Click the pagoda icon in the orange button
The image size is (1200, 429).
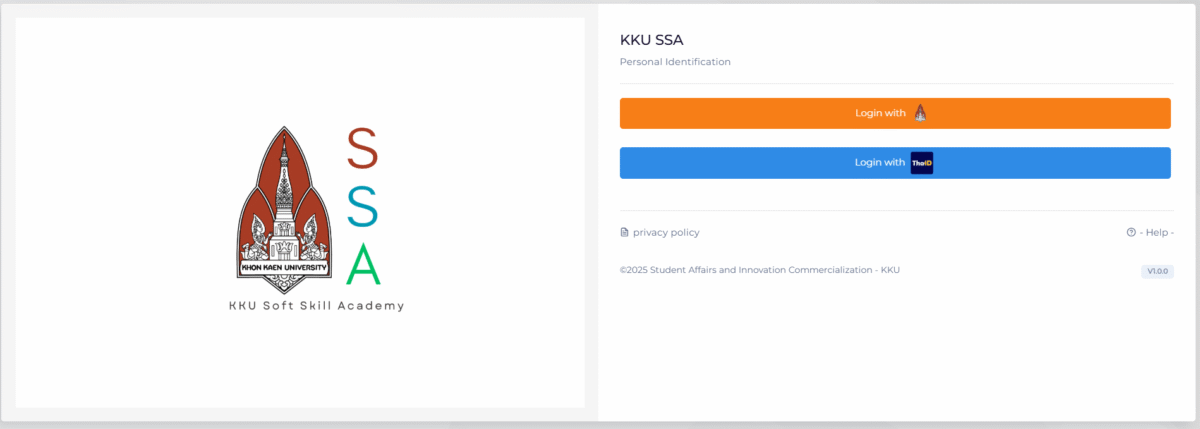click(x=920, y=113)
